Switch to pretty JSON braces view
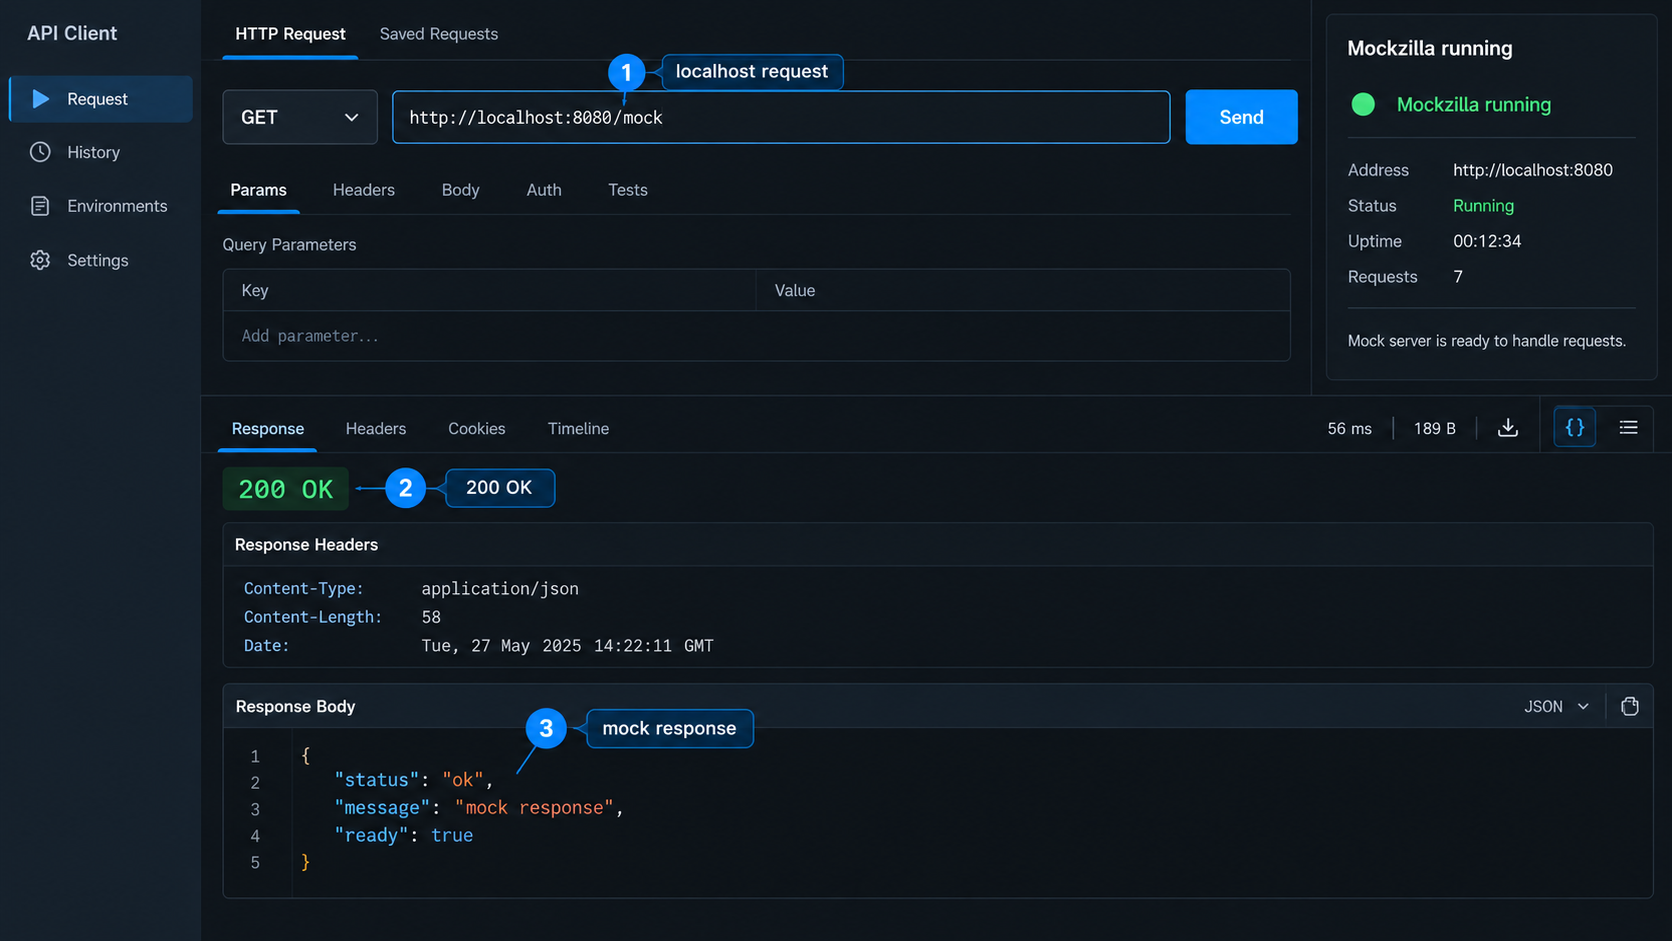Screen dimensions: 1672x941 pos(1575,428)
